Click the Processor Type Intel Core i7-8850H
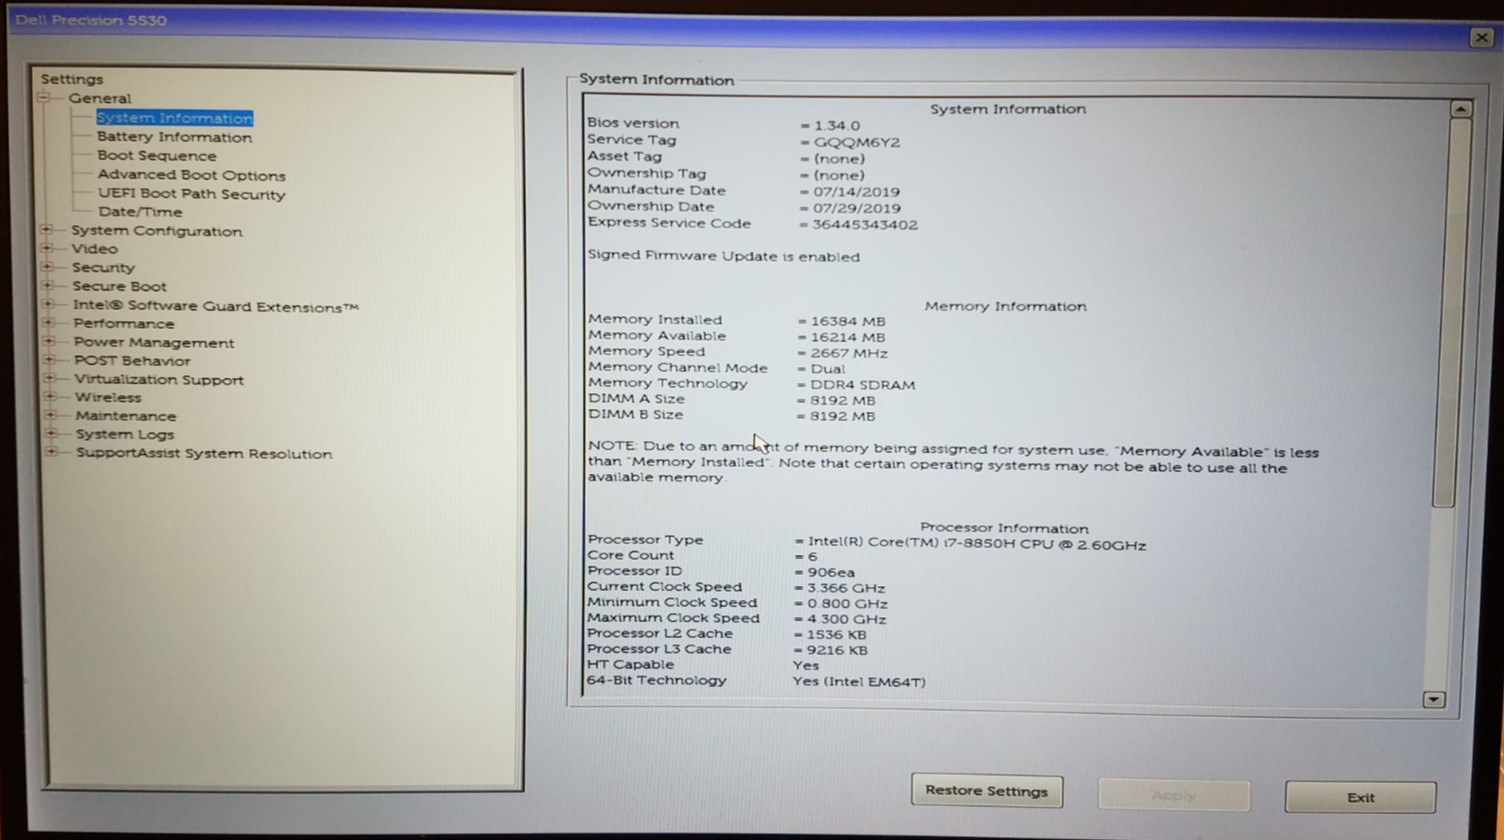 [977, 545]
